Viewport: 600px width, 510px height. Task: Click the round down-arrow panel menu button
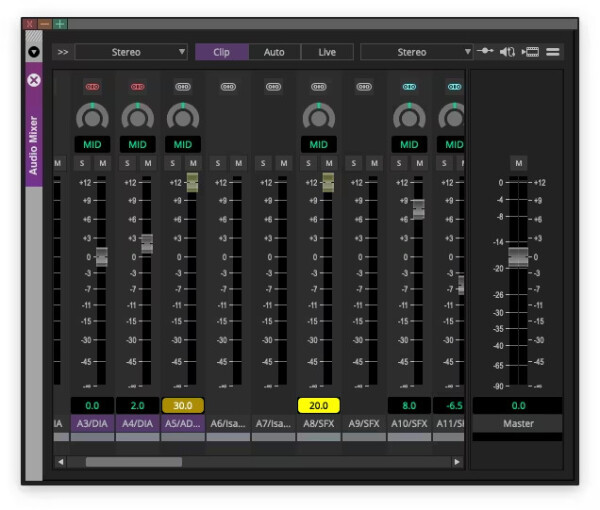pos(34,52)
